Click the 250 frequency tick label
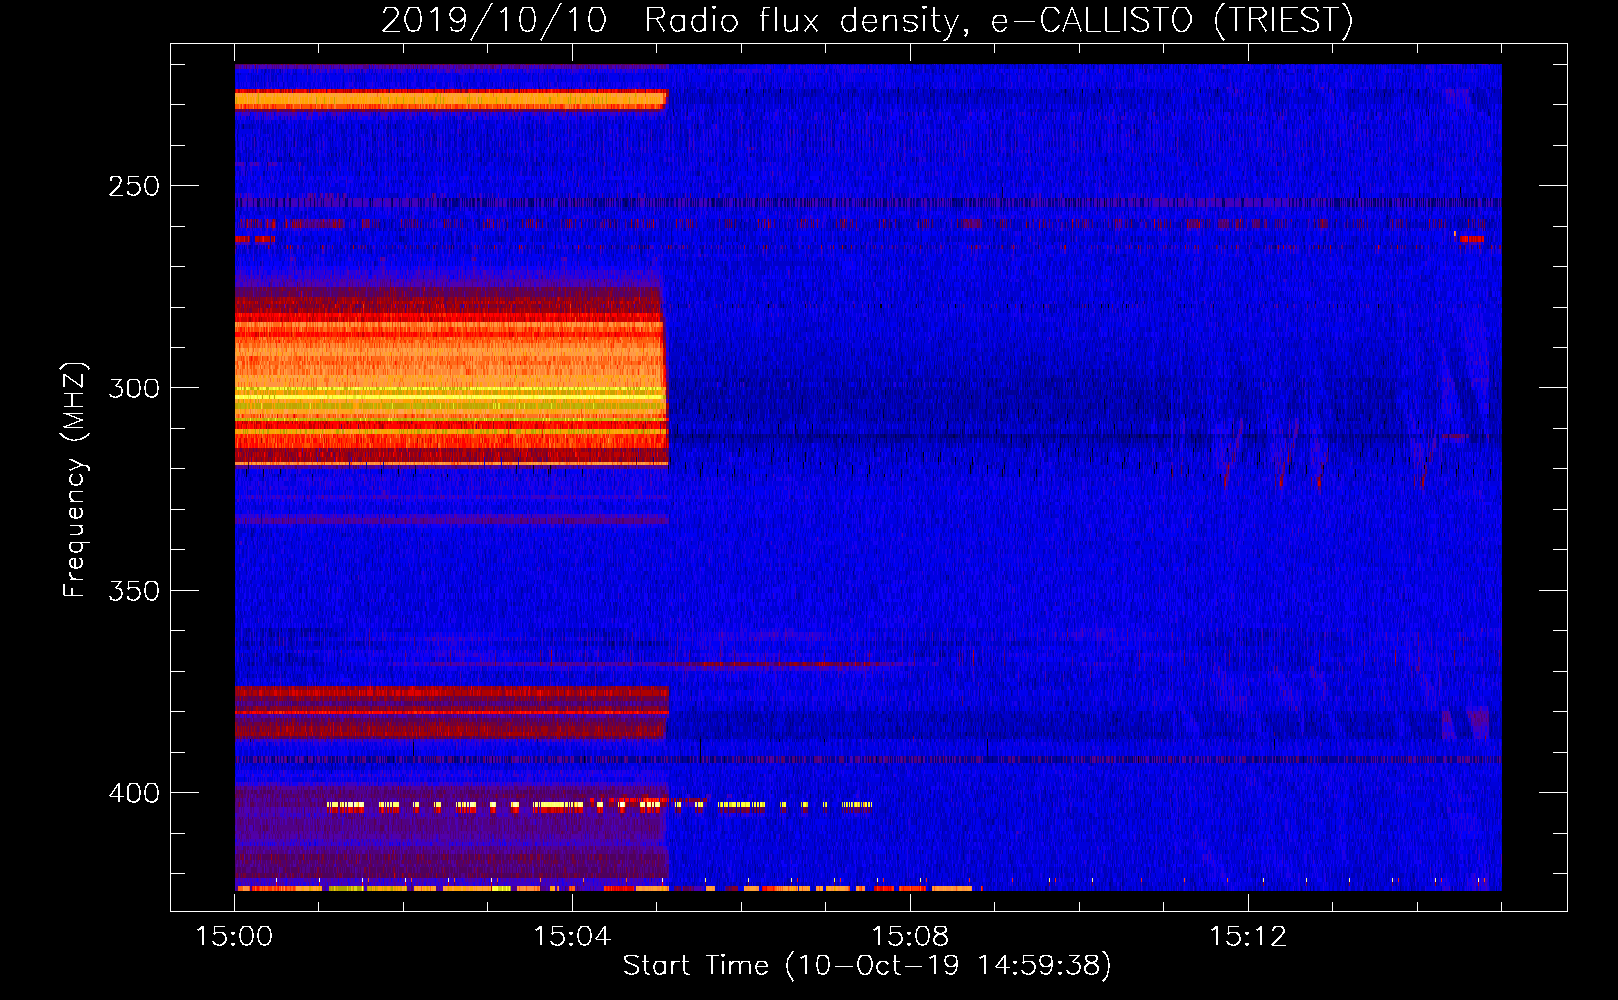The image size is (1618, 1000). coord(134,186)
